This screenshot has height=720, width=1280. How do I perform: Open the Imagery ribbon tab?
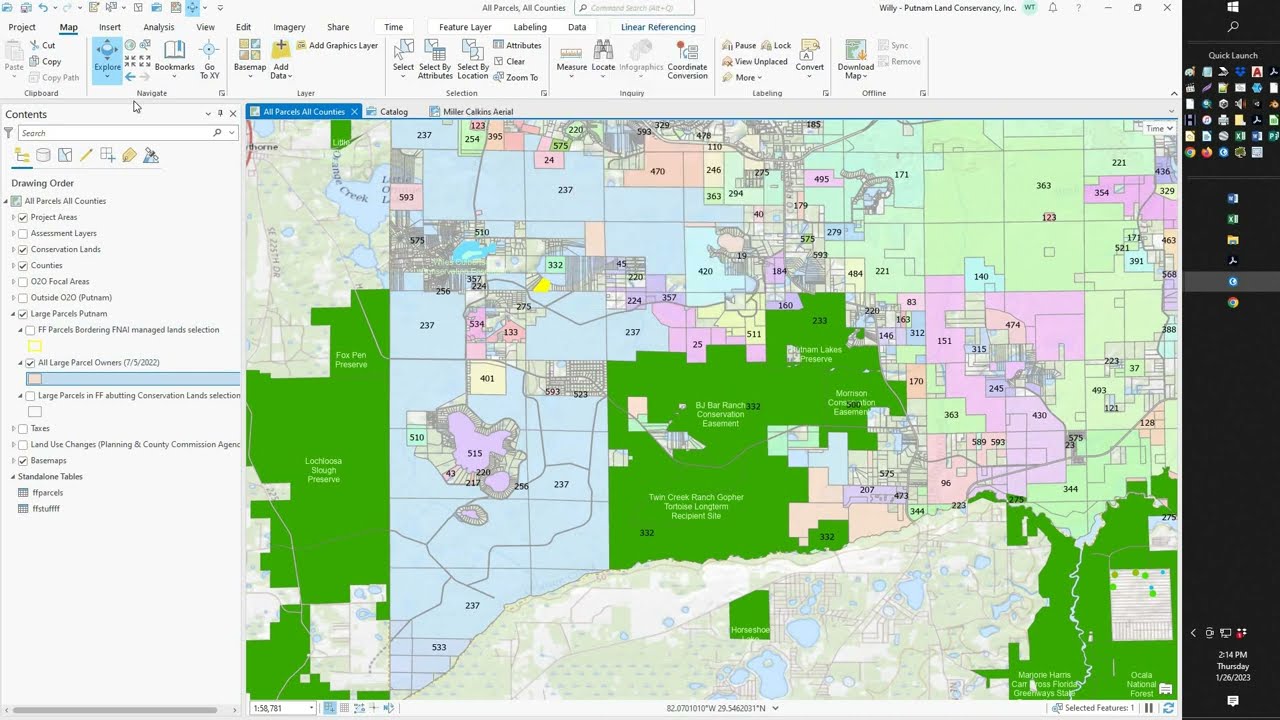point(289,27)
